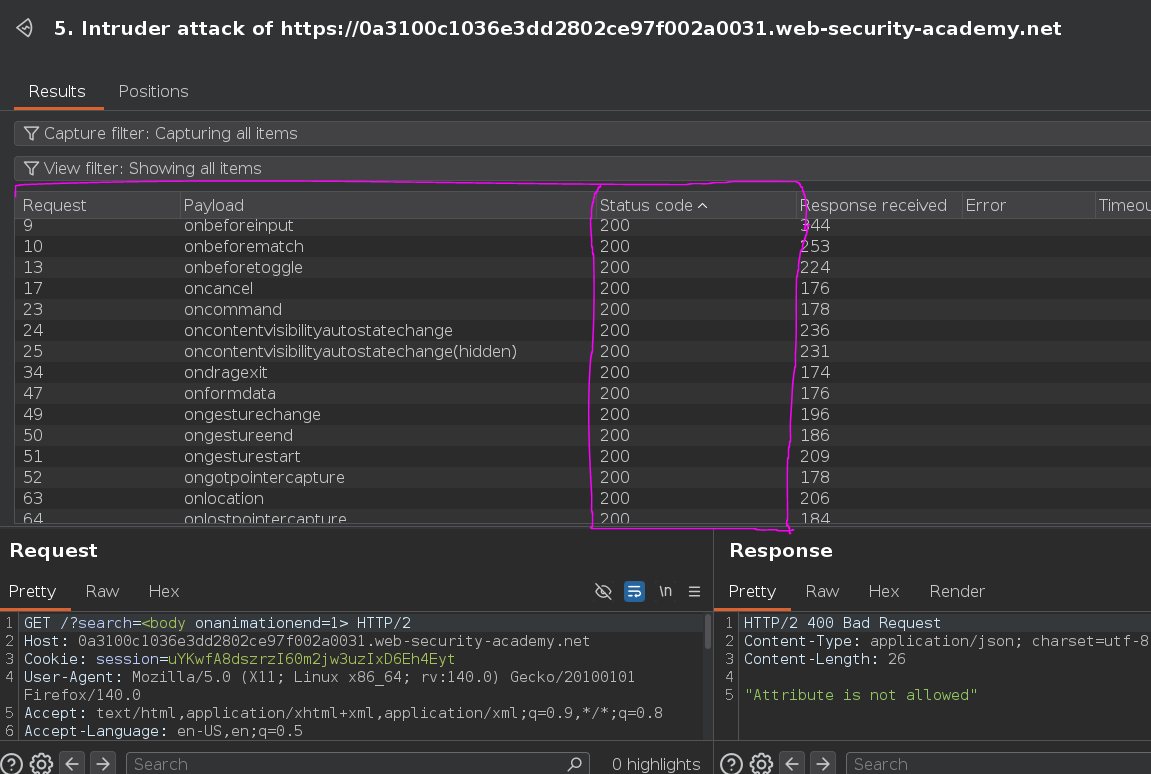This screenshot has height=774, width=1151.
Task: Click HTTP/2 400 Bad Request response line
Action: pyautogui.click(x=842, y=623)
